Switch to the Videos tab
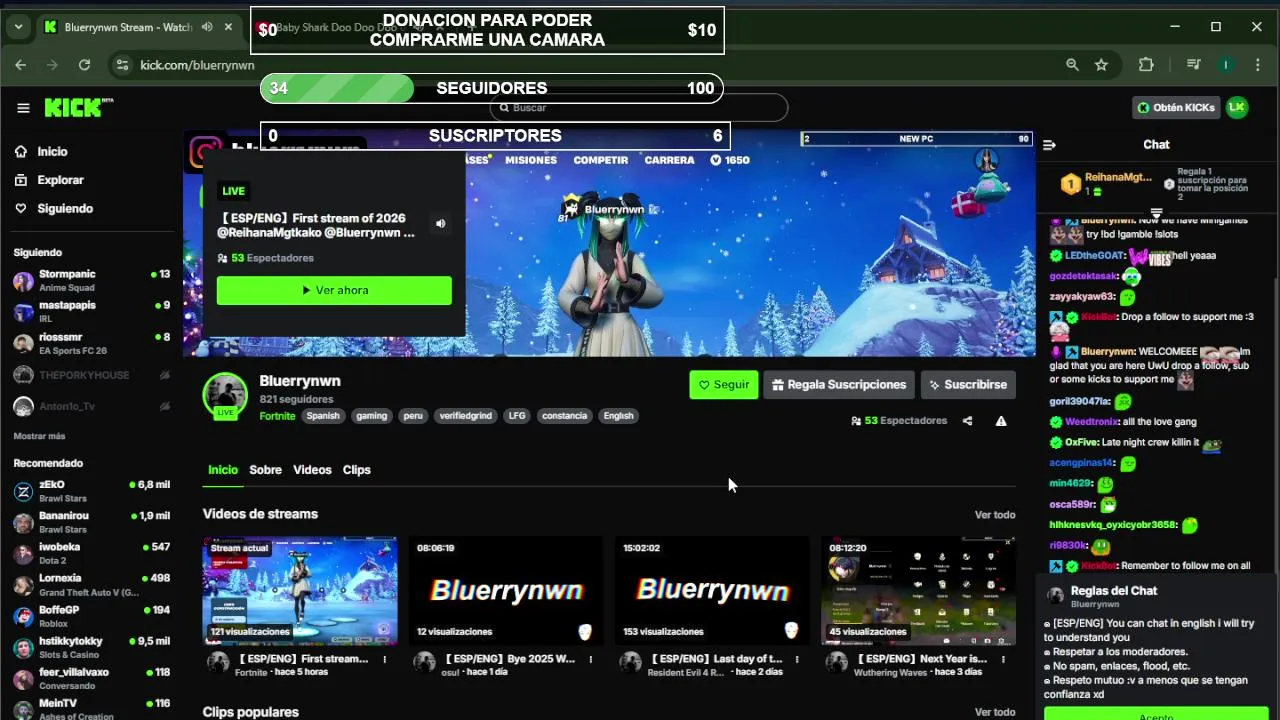 pyautogui.click(x=312, y=470)
